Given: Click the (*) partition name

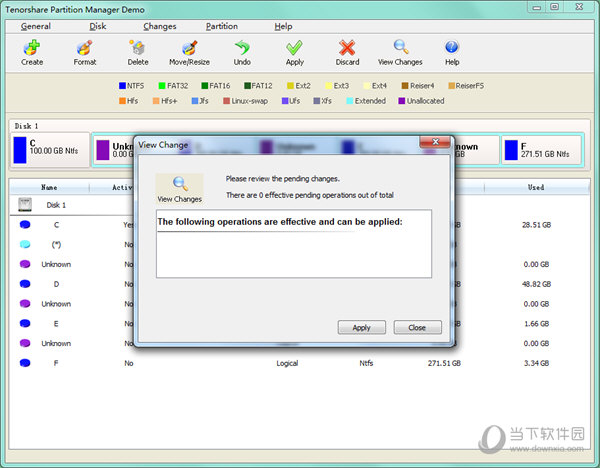Looking at the screenshot, I should (56, 245).
